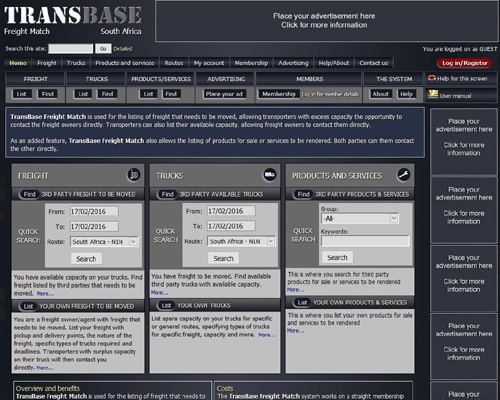This screenshot has width=500, height=400.
Task: Open the Trucks menu item
Action: pyautogui.click(x=76, y=63)
